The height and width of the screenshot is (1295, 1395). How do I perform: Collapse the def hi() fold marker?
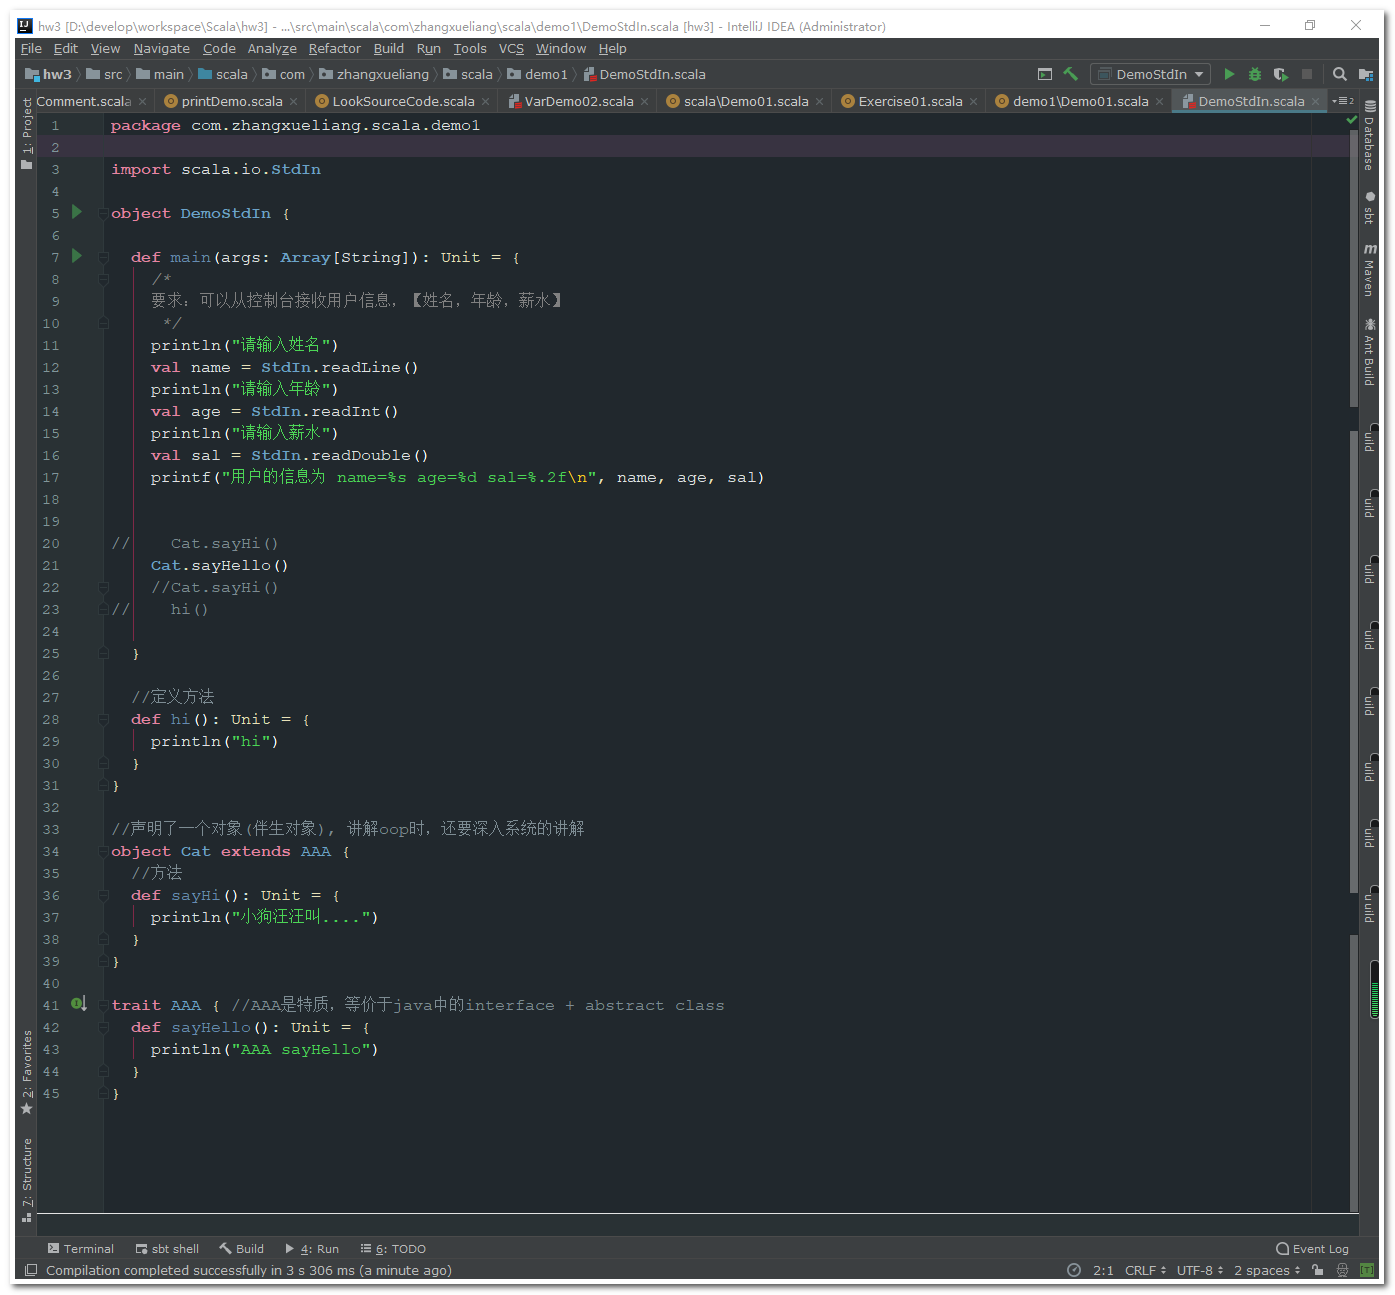[x=103, y=719]
